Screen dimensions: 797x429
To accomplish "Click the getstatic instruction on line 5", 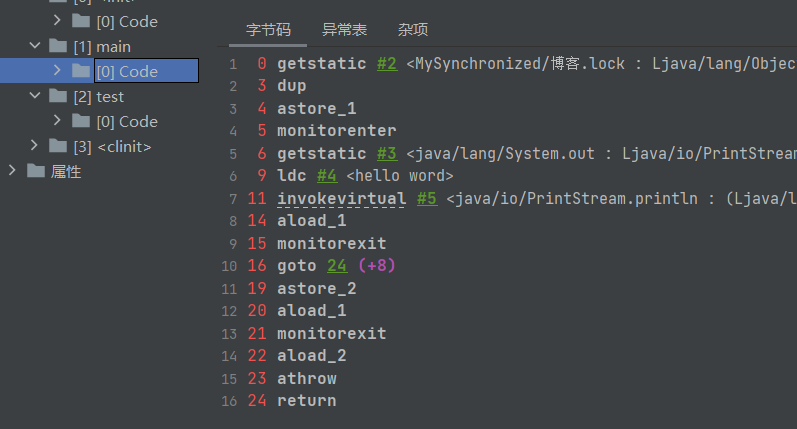I will [x=321, y=154].
